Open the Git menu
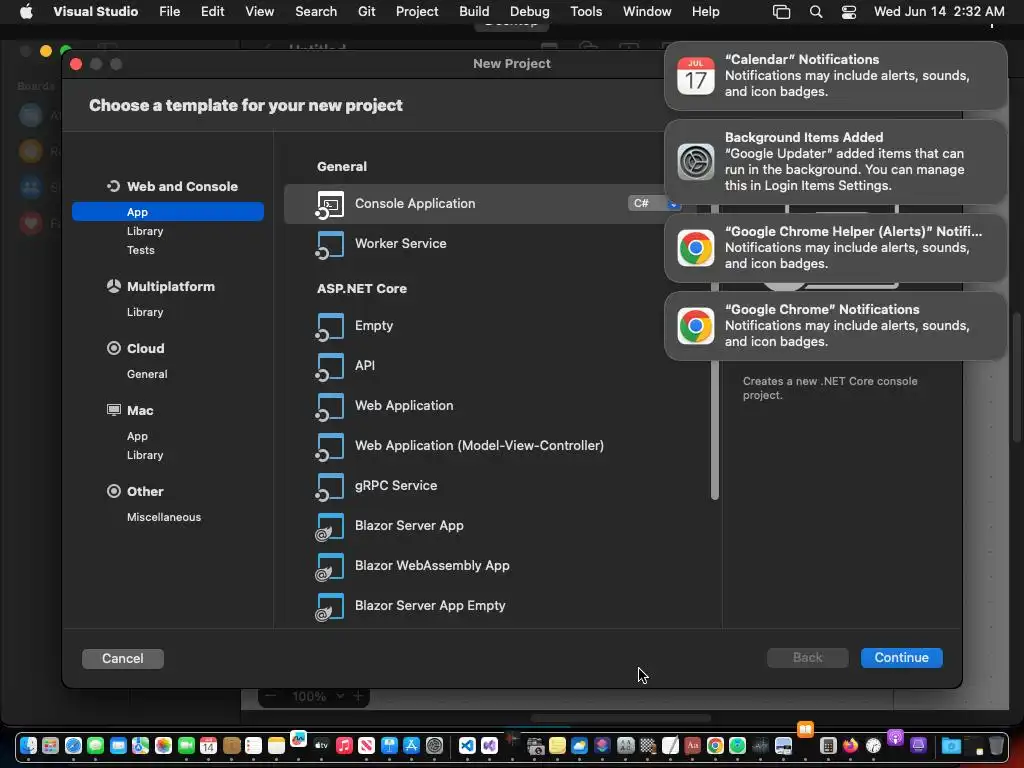Image resolution: width=1024 pixels, height=768 pixels. [366, 12]
